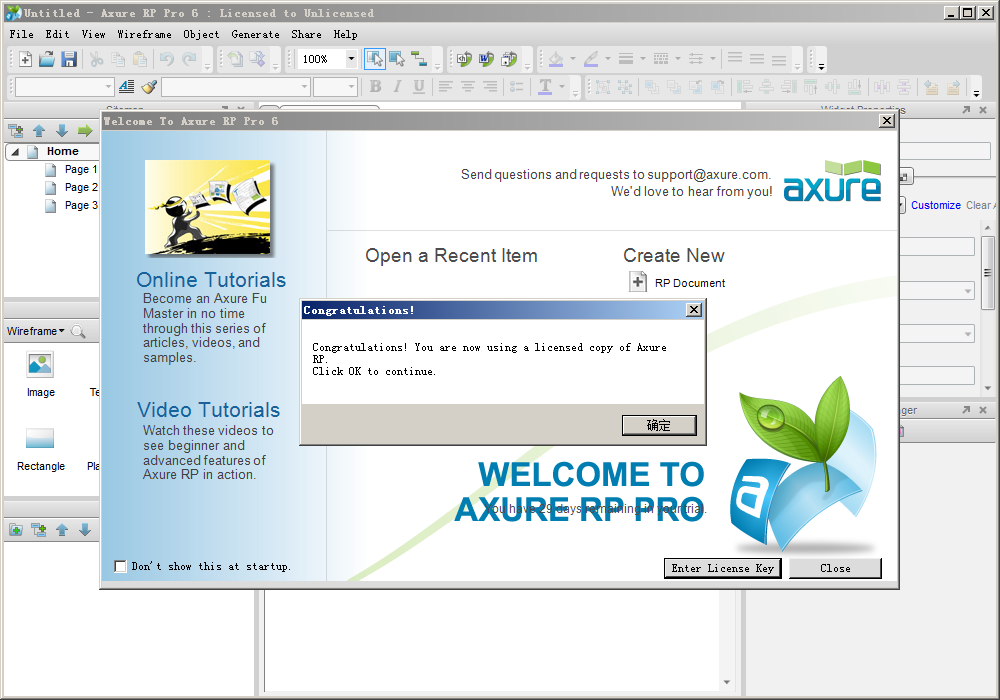
Task: Collapse the Home tree node
Action: [x=15, y=152]
